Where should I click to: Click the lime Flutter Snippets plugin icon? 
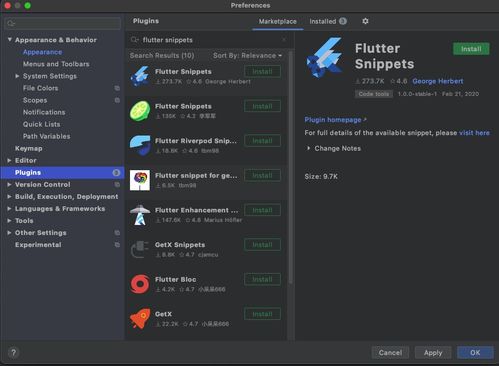tap(140, 111)
